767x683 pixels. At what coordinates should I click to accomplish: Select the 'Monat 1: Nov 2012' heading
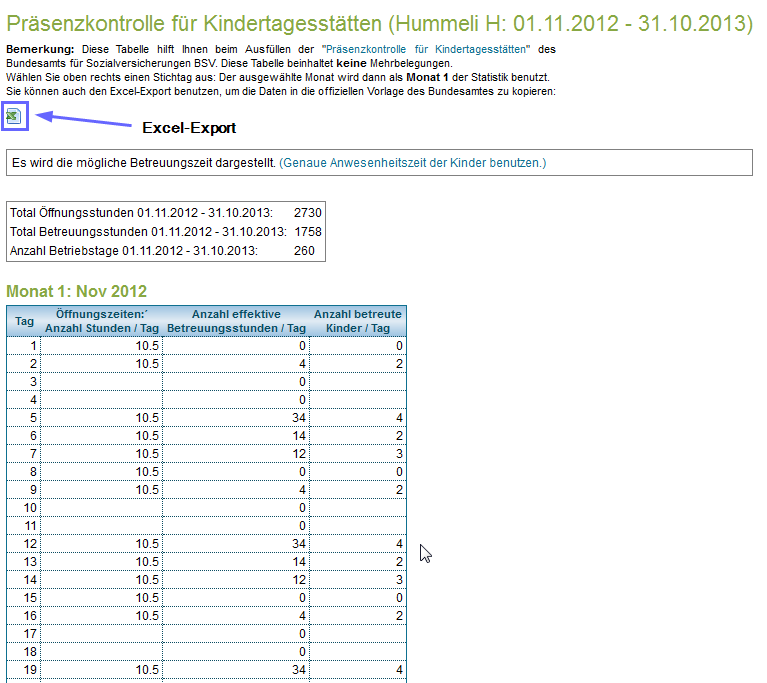[x=77, y=291]
